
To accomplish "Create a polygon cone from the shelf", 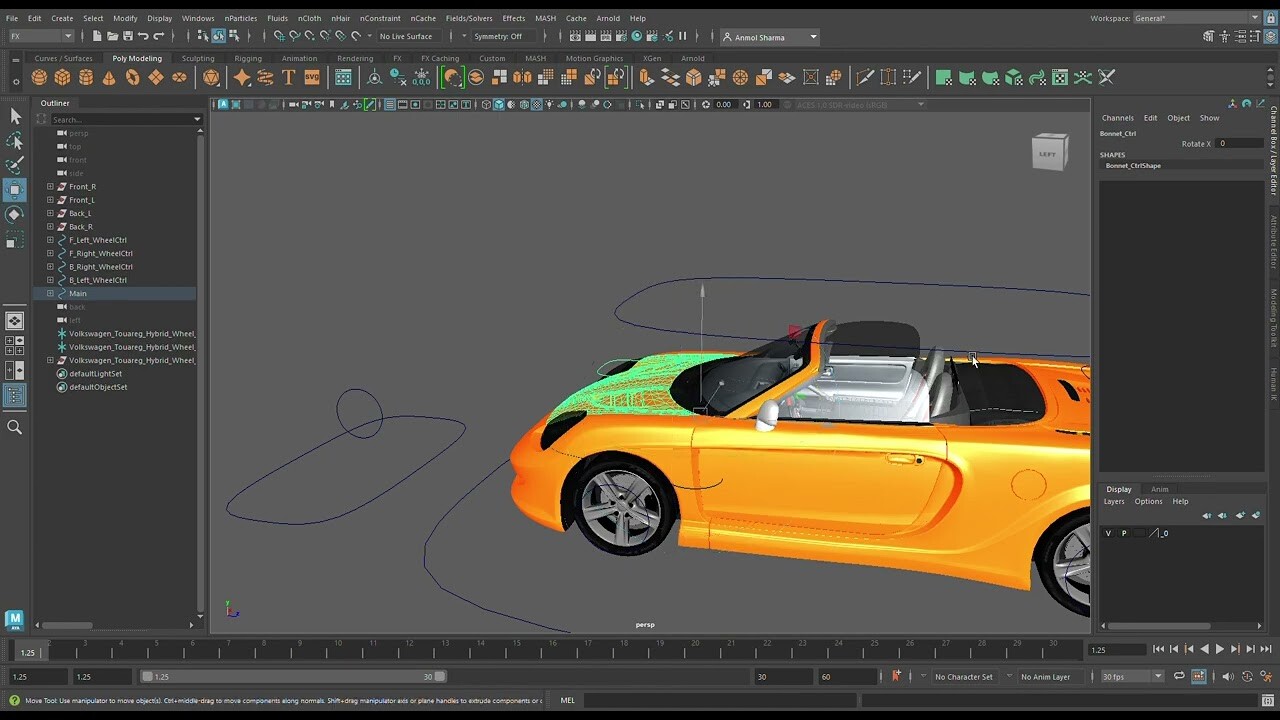I will click(109, 77).
